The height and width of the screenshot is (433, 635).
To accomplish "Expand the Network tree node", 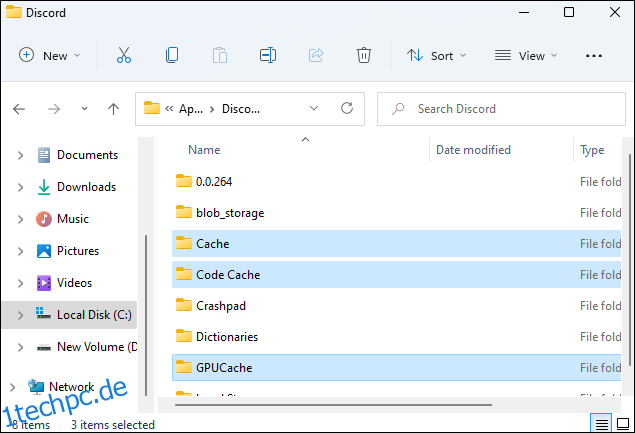I will click(13, 387).
